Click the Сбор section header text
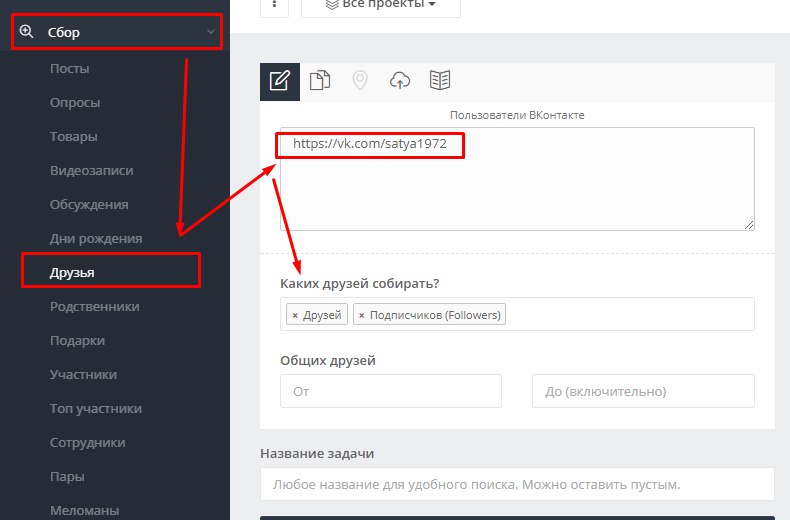Image resolution: width=790 pixels, height=520 pixels. point(64,32)
